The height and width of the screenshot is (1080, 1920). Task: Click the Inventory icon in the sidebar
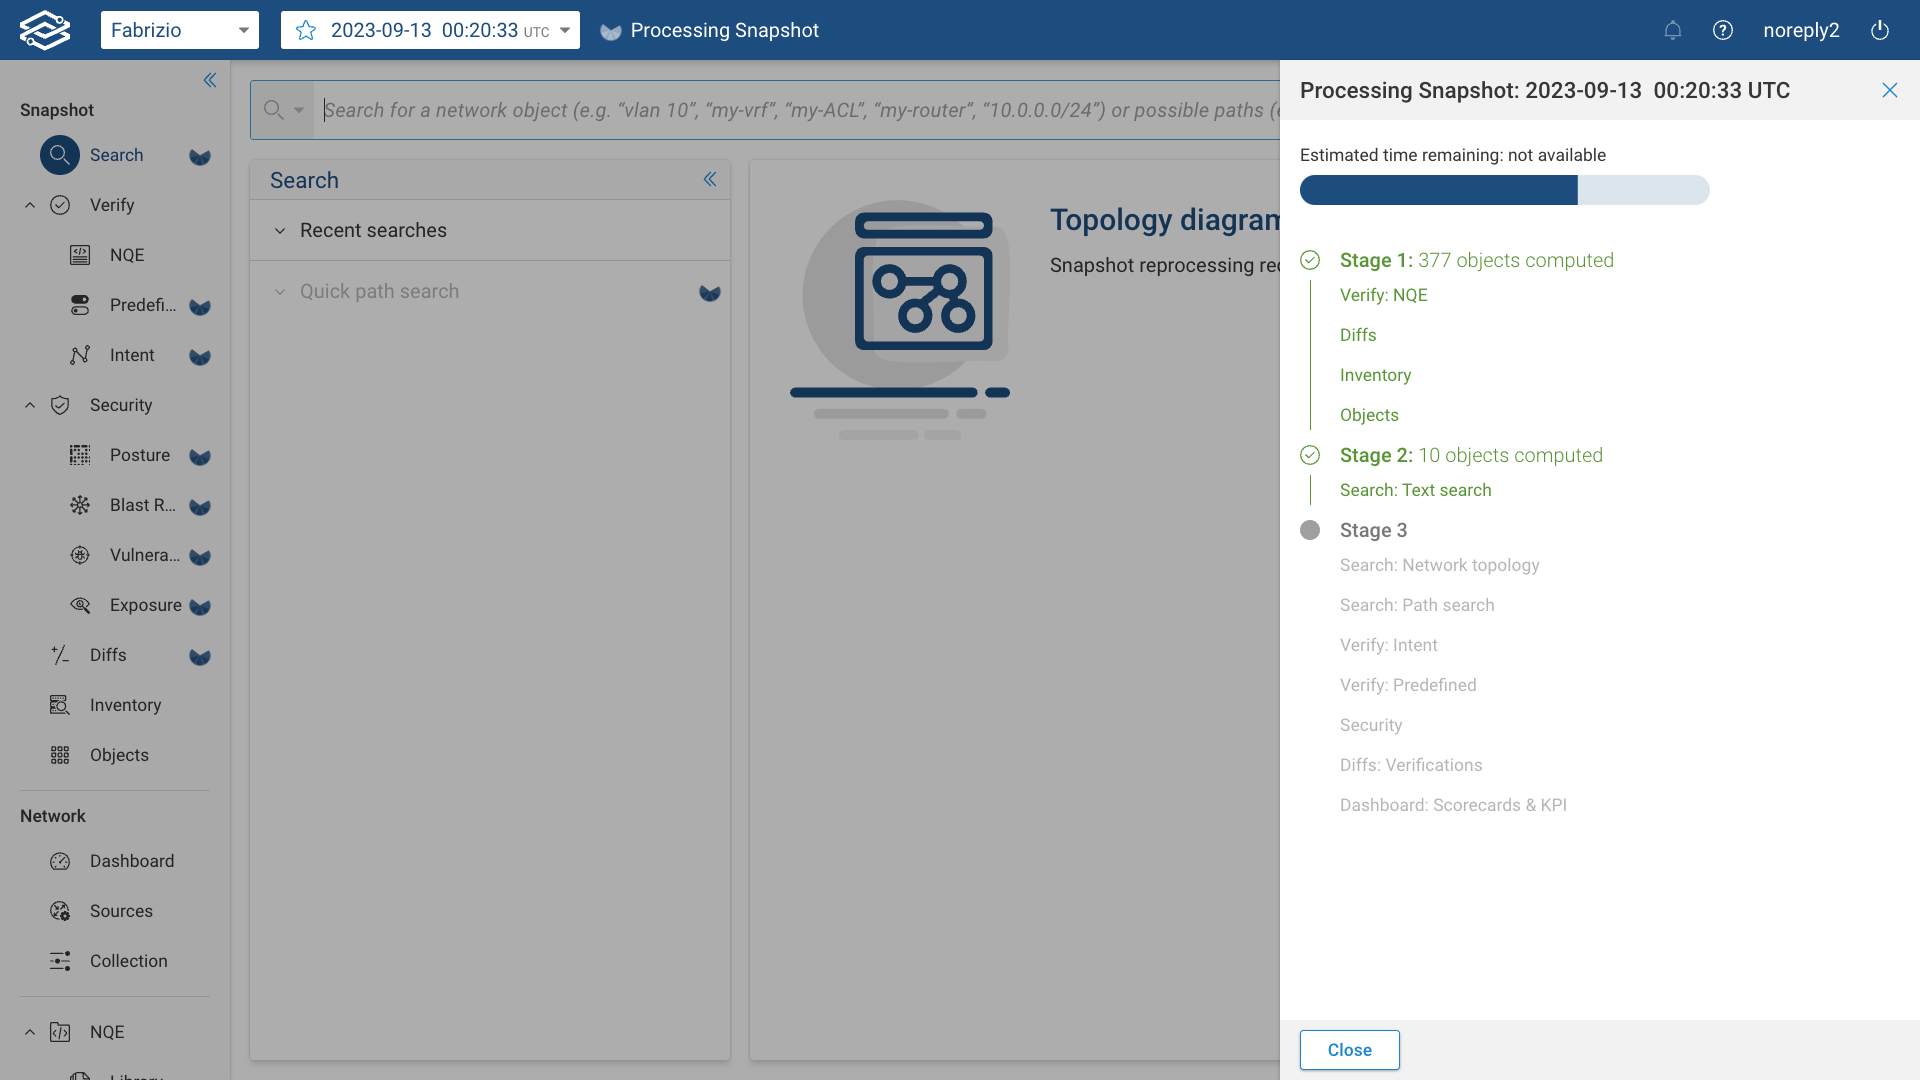tap(59, 705)
